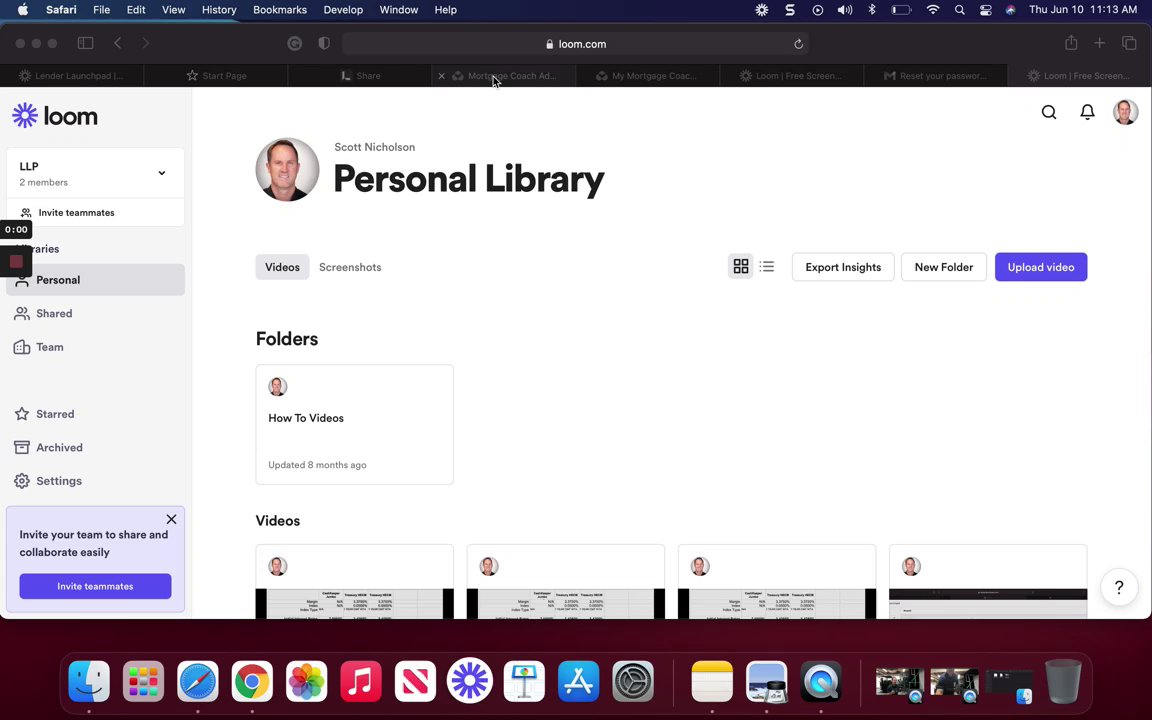The height and width of the screenshot is (720, 1152).
Task: Switch to My Mortgage Coach tab
Action: click(648, 76)
